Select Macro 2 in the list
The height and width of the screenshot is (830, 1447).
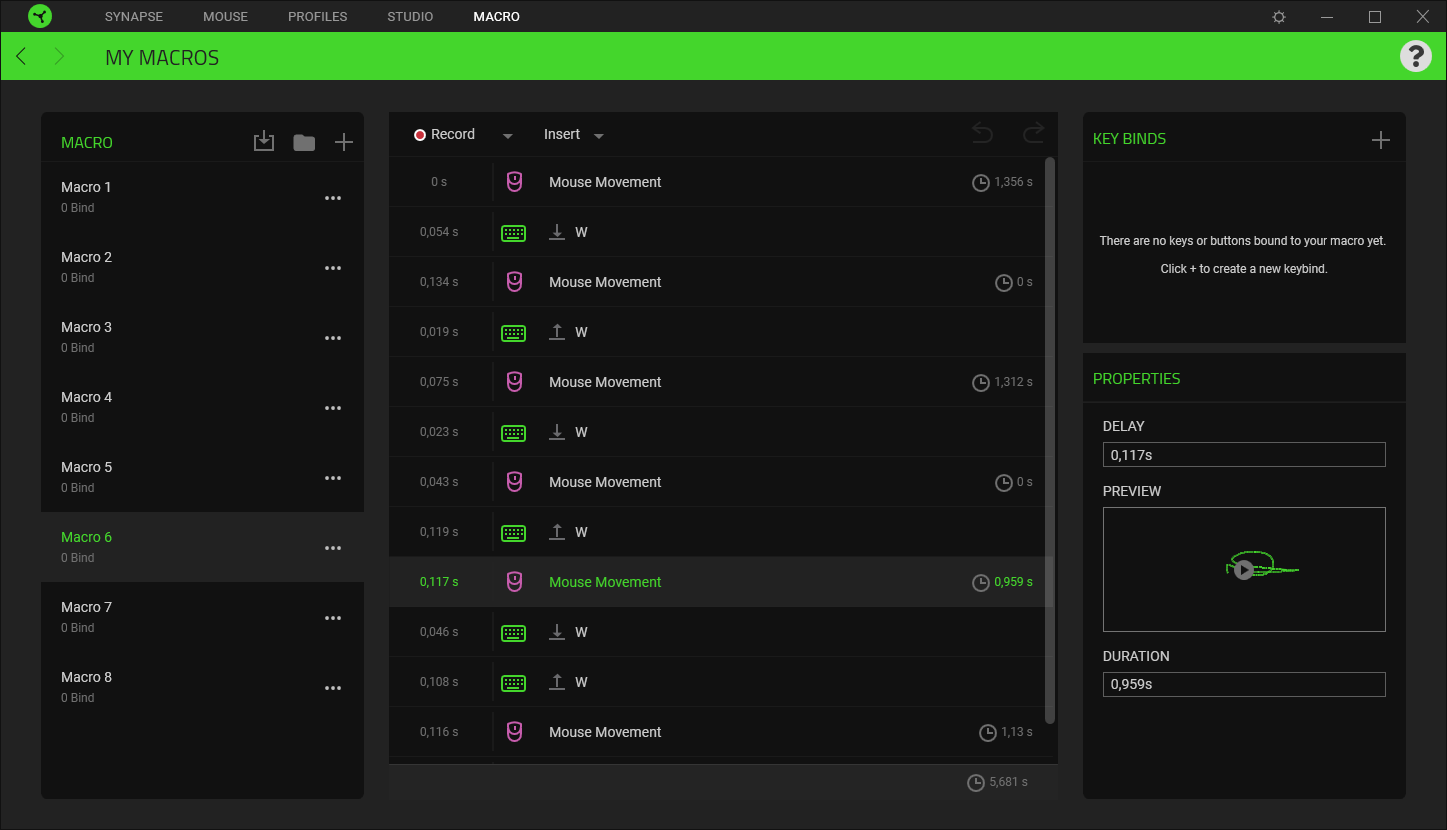click(x=202, y=267)
